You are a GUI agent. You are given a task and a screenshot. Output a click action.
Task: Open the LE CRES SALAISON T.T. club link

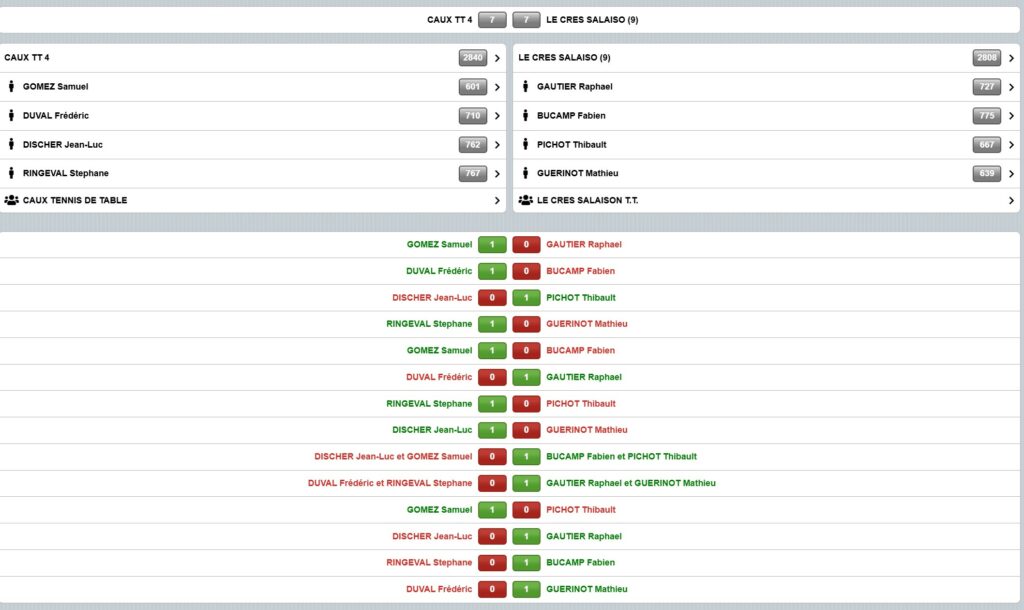click(x=587, y=201)
